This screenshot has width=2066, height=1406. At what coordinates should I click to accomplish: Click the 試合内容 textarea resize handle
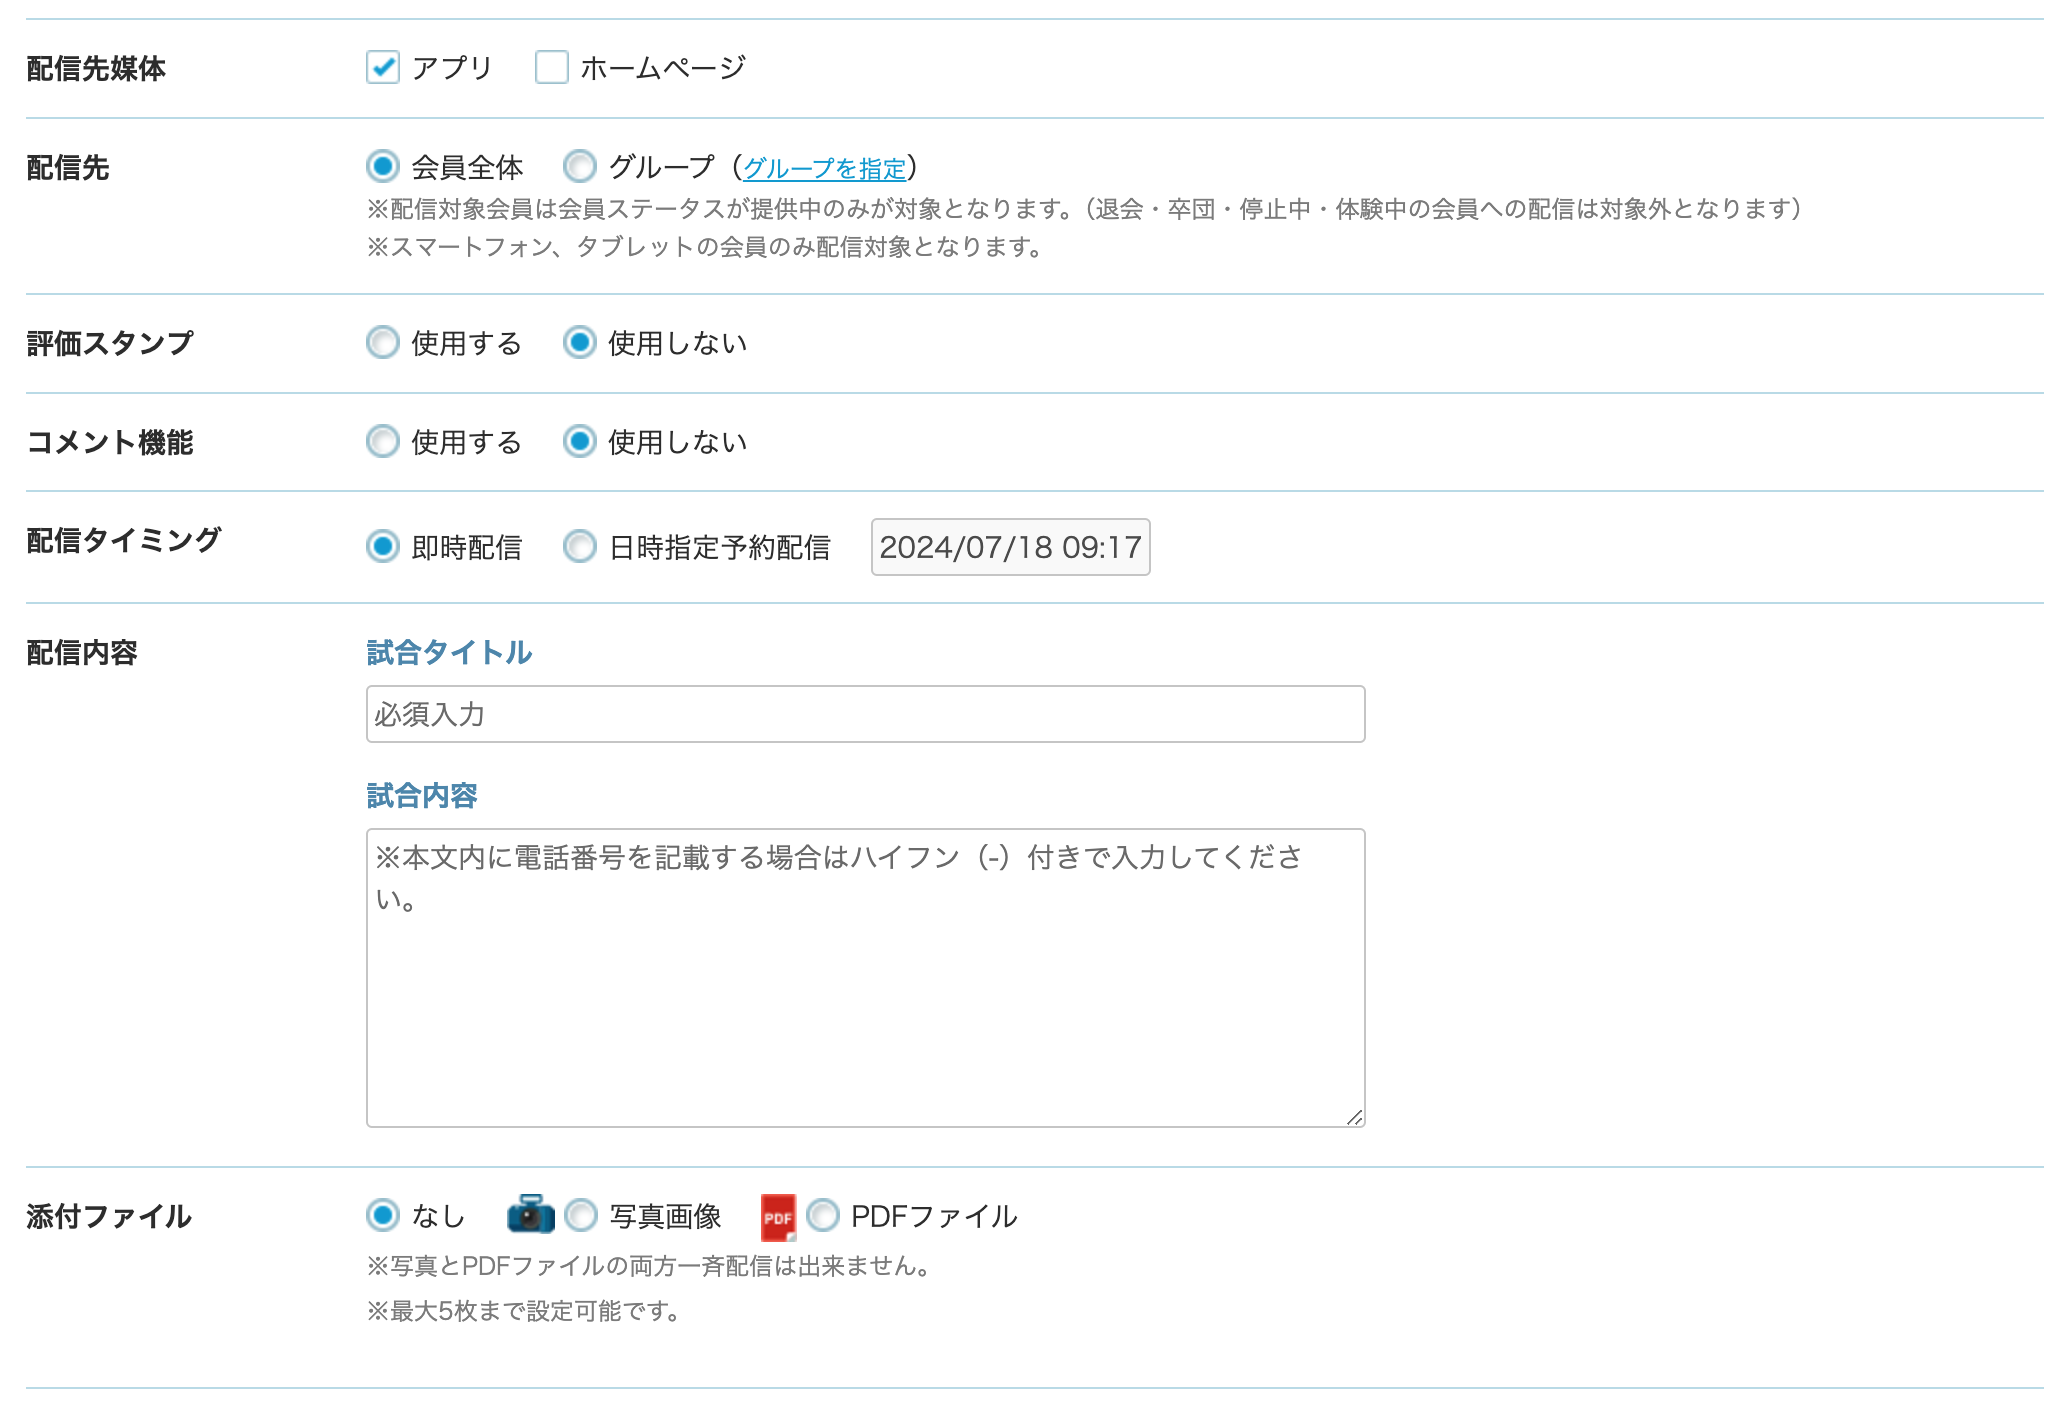pyautogui.click(x=1355, y=1117)
